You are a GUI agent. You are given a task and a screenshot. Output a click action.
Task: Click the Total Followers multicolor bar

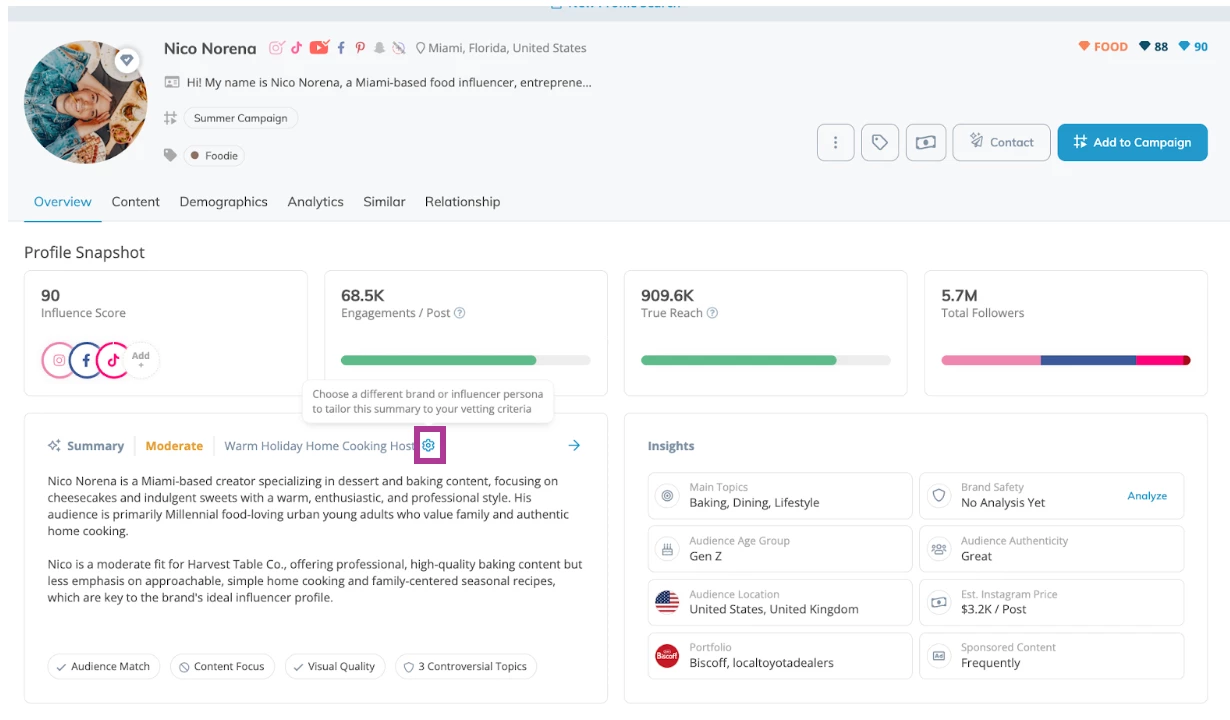[x=1066, y=360]
